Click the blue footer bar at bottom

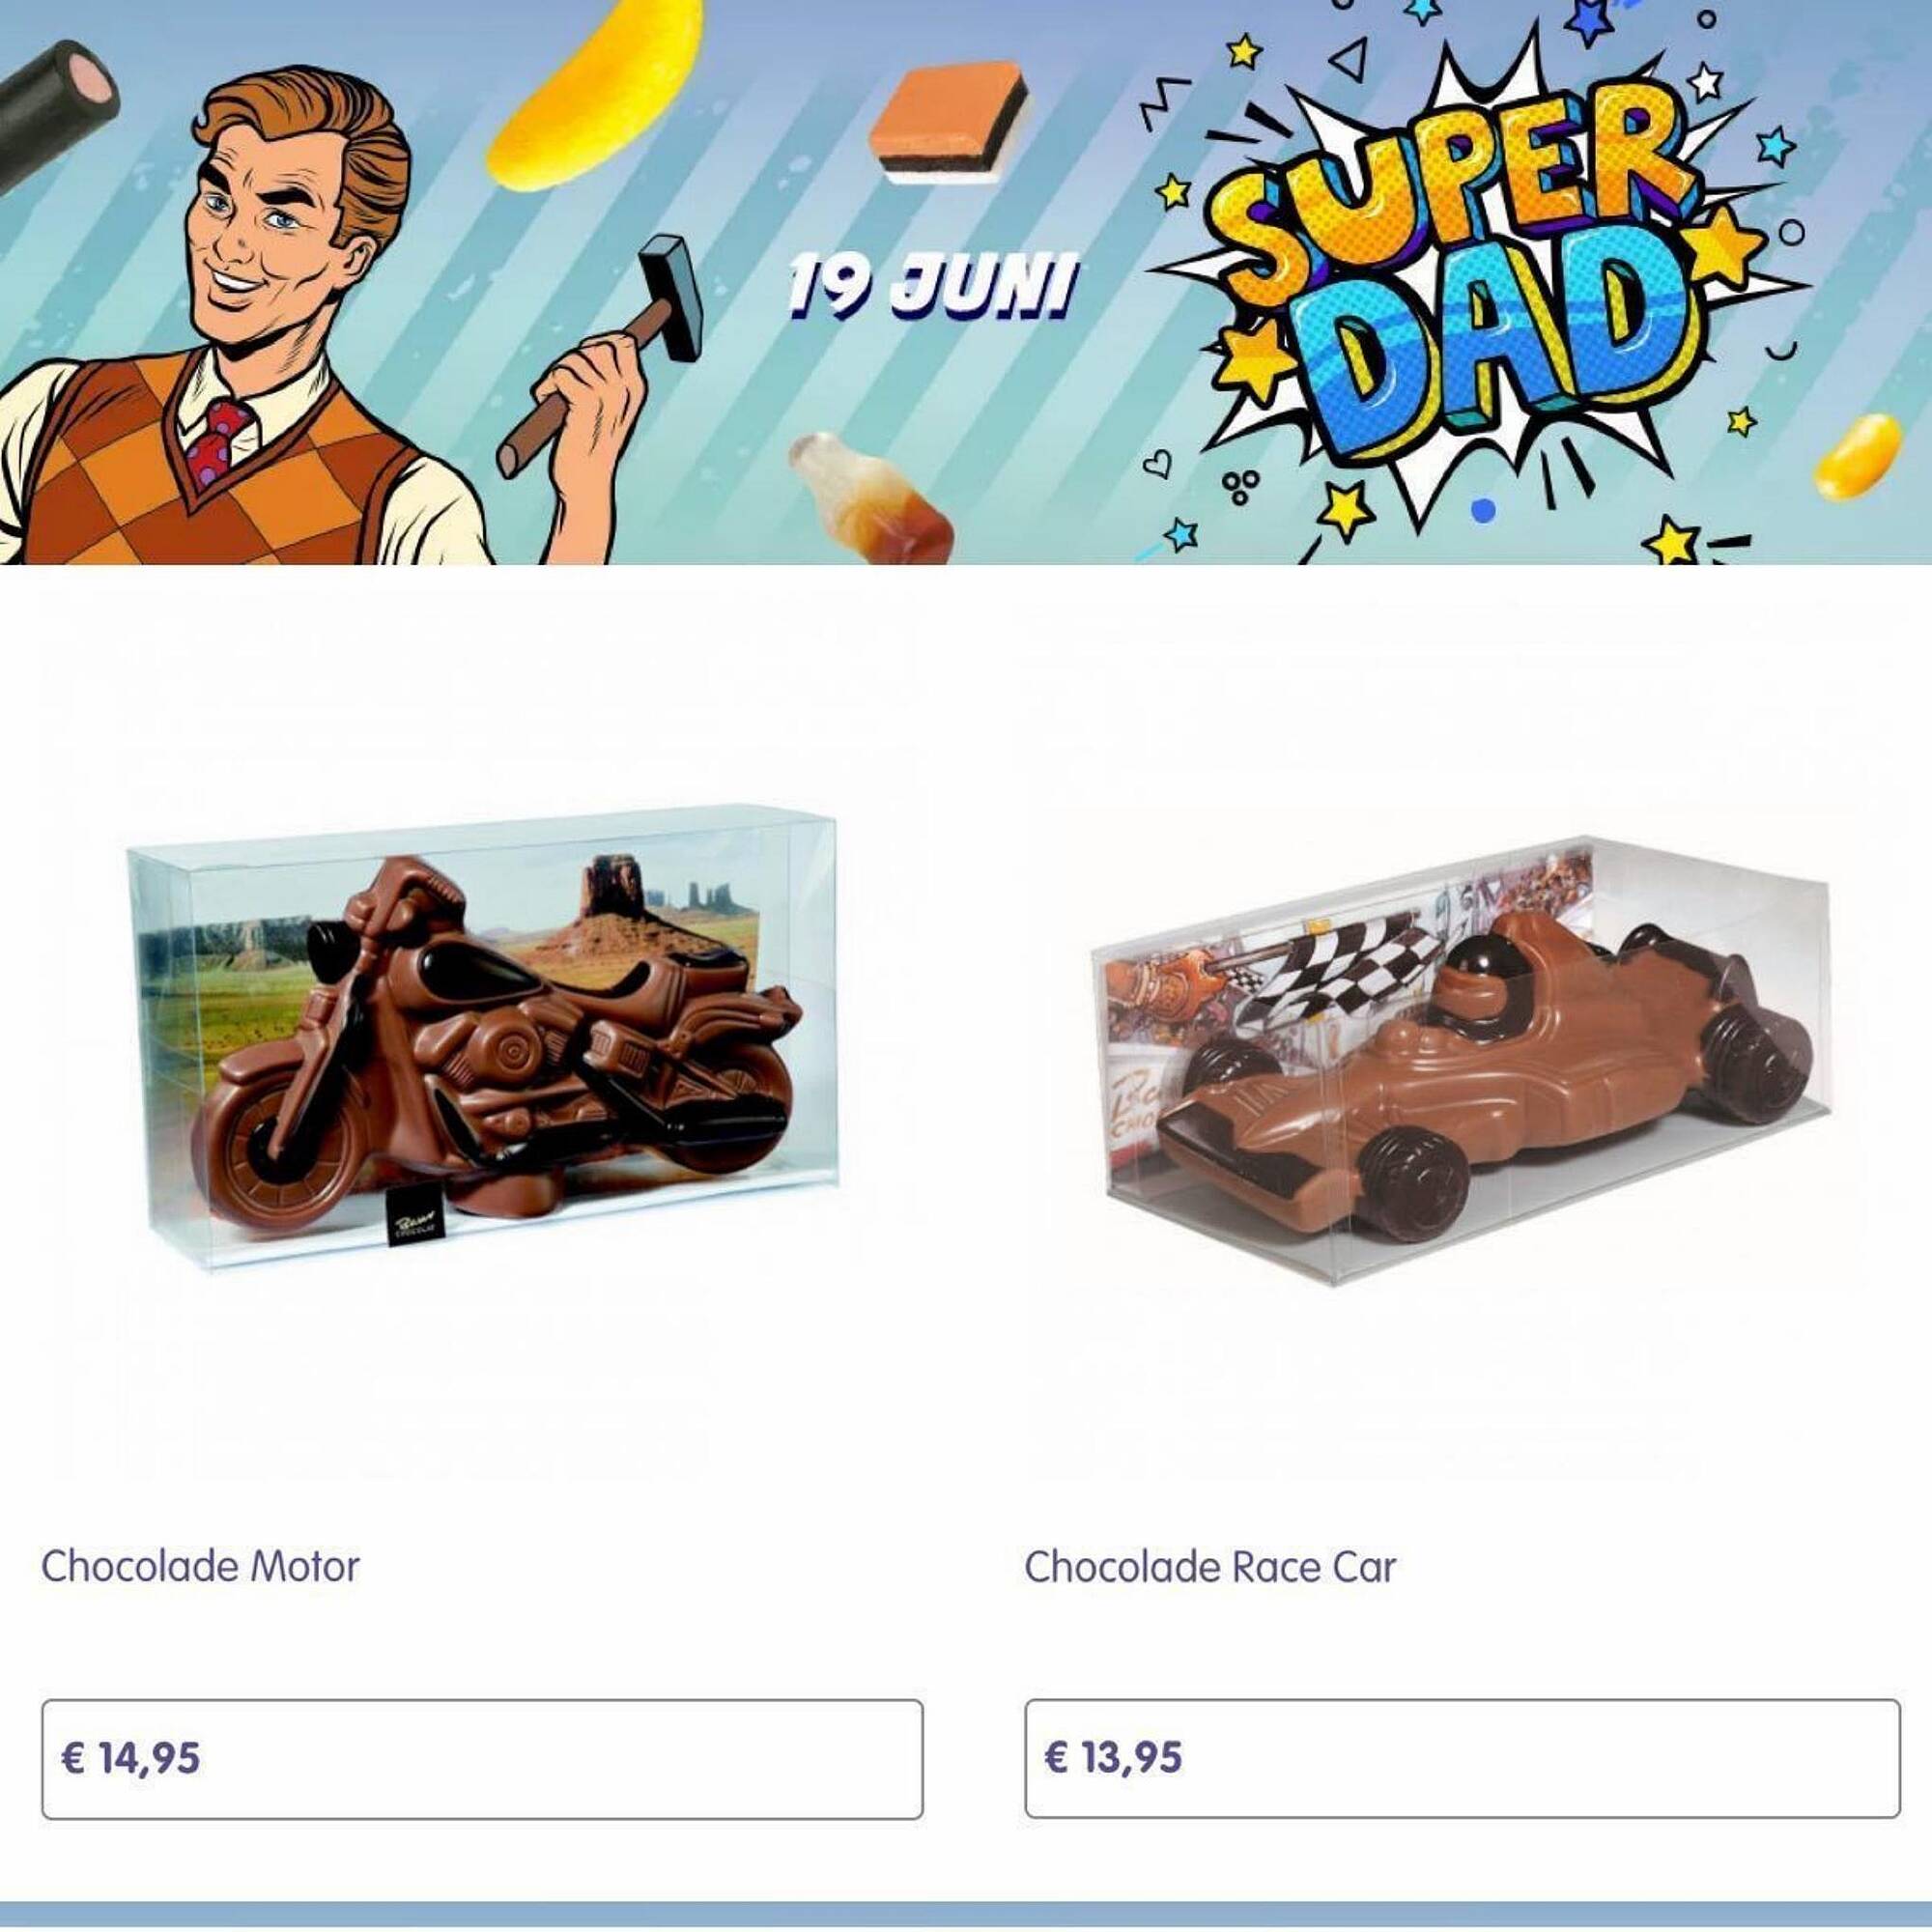coord(966,1916)
